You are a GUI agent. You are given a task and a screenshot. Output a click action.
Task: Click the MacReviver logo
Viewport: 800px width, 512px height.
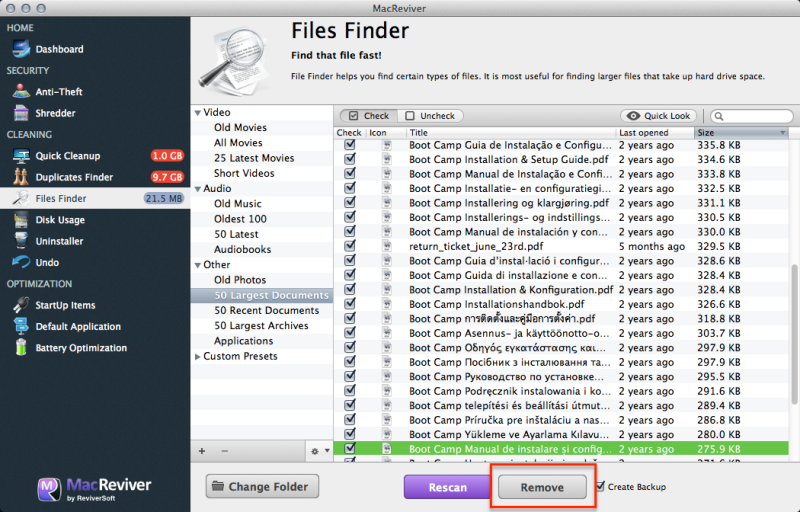coord(94,489)
